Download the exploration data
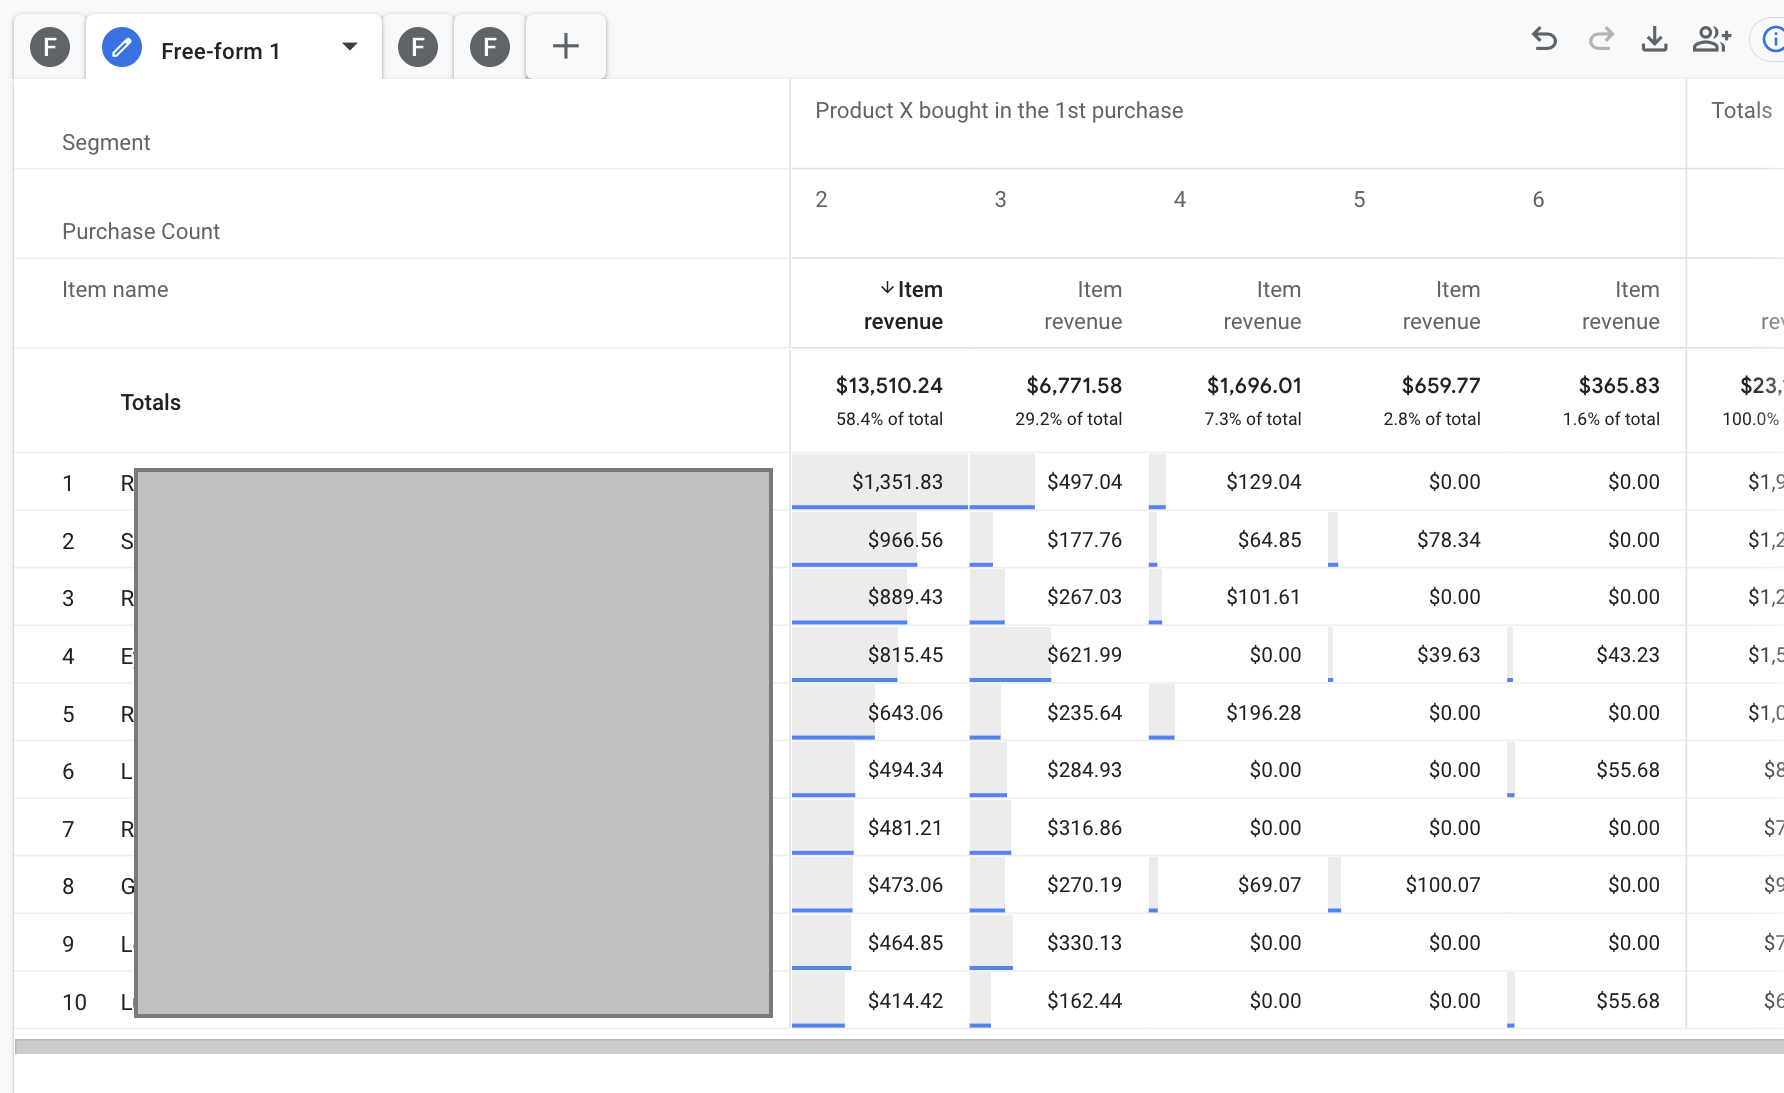Screen dimensions: 1784x1093 1655,40
